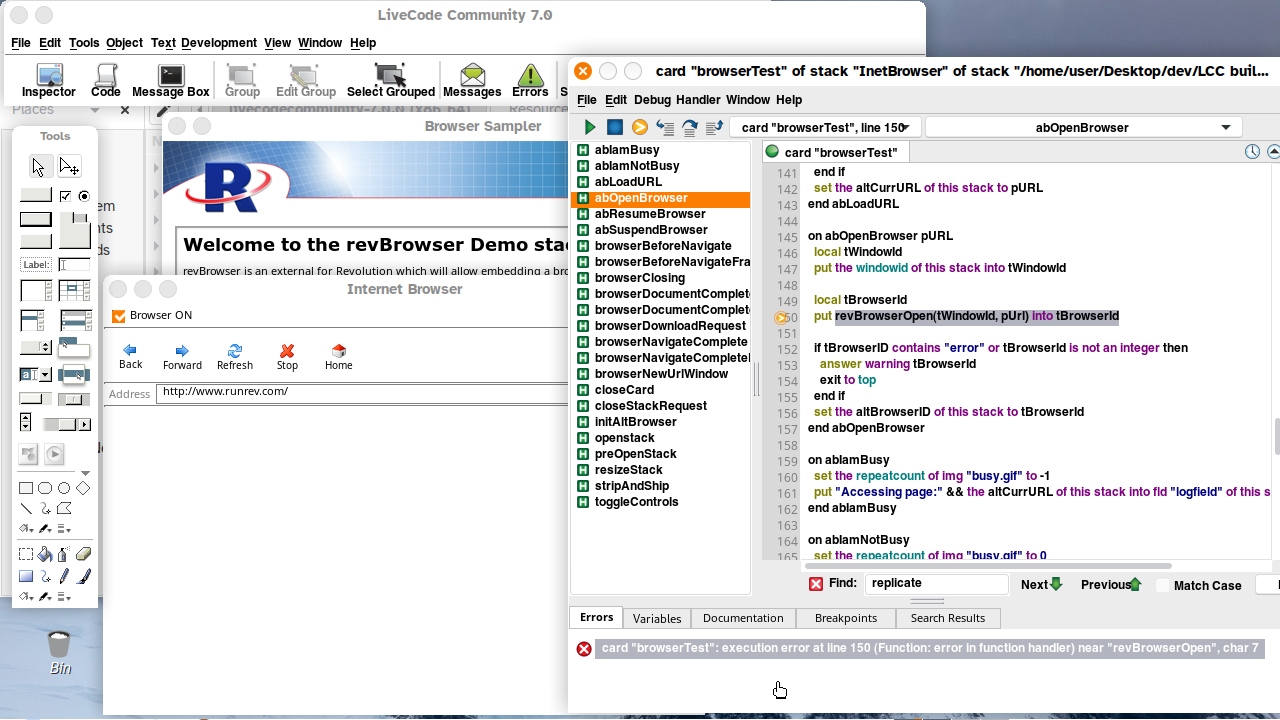The height and width of the screenshot is (720, 1280).
Task: Click Back in Internet Browser window
Action: click(x=131, y=357)
